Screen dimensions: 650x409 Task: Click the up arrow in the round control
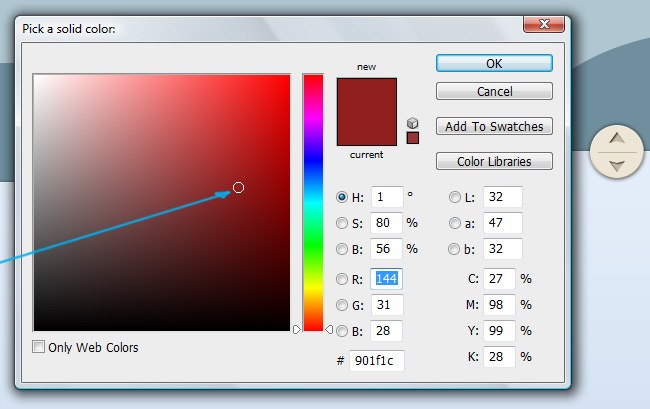click(x=617, y=139)
